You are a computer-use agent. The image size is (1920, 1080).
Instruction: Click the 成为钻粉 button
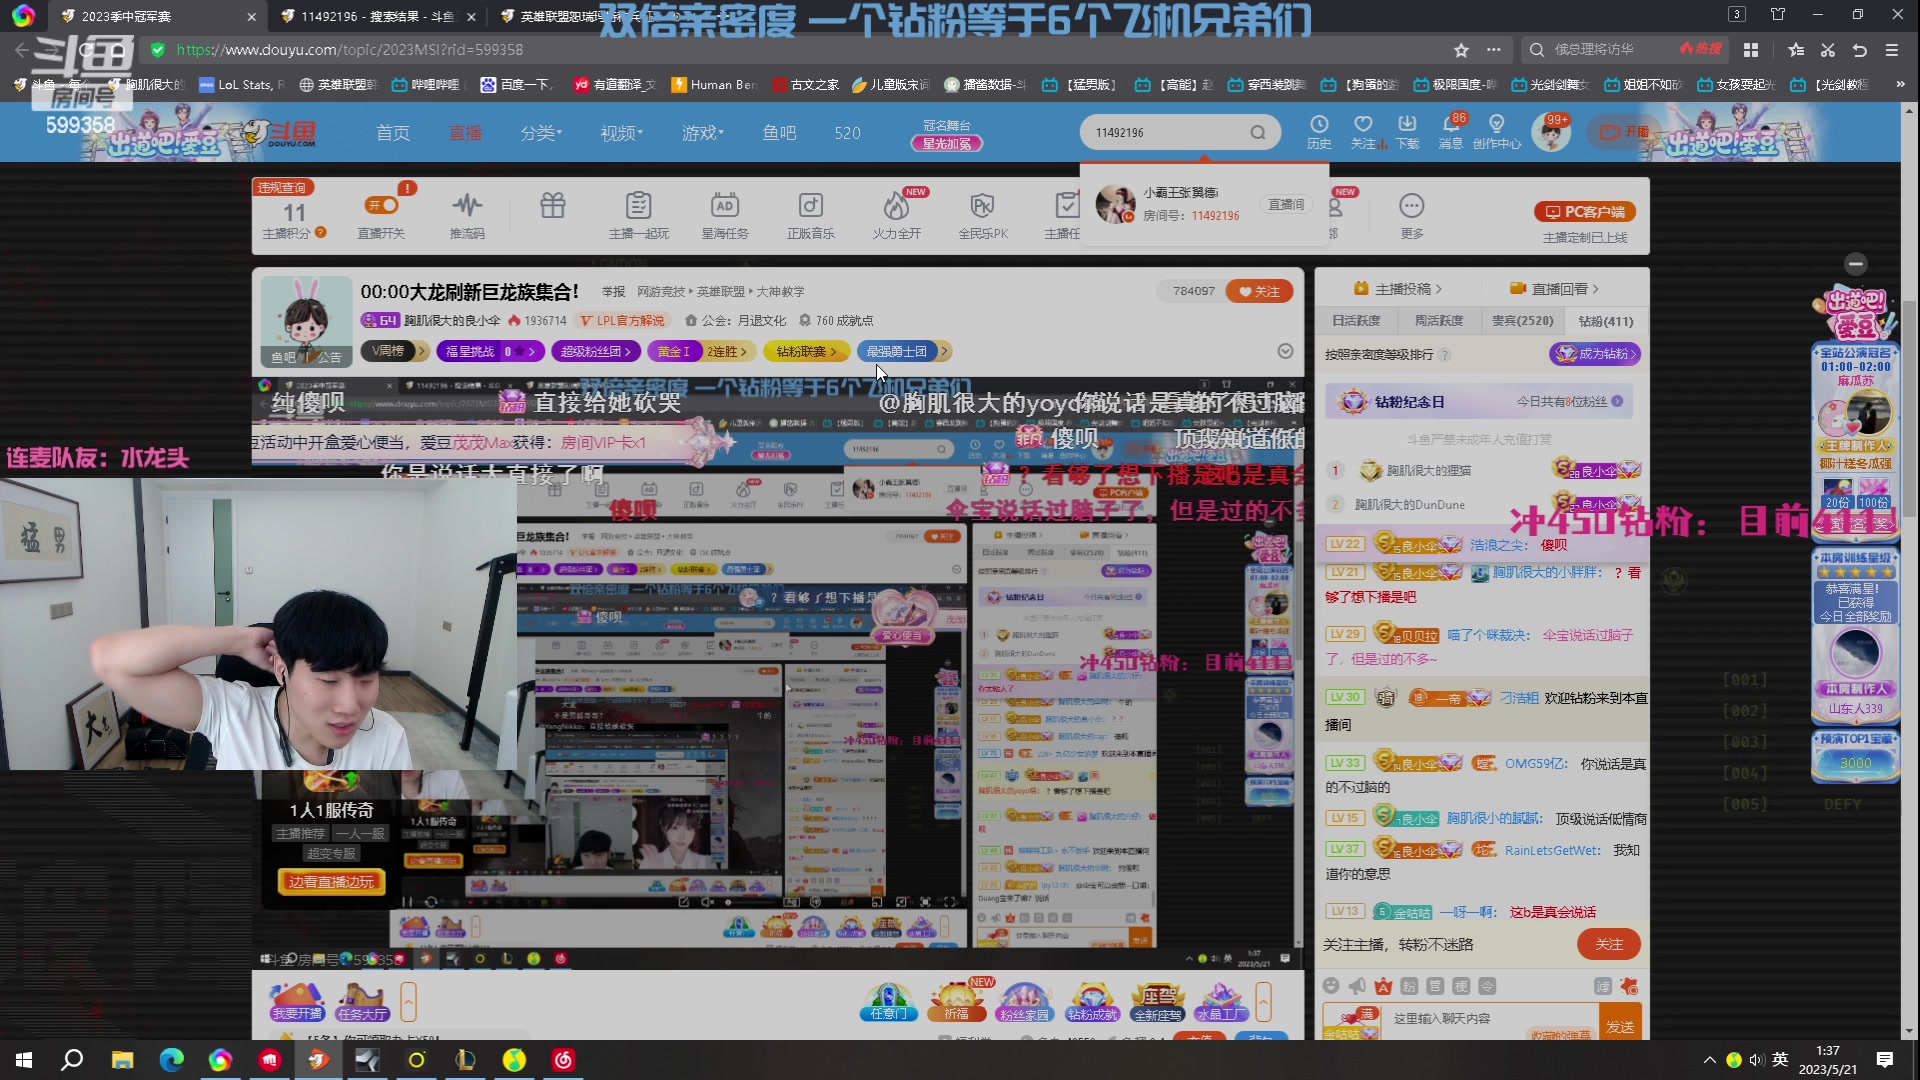pos(1595,354)
